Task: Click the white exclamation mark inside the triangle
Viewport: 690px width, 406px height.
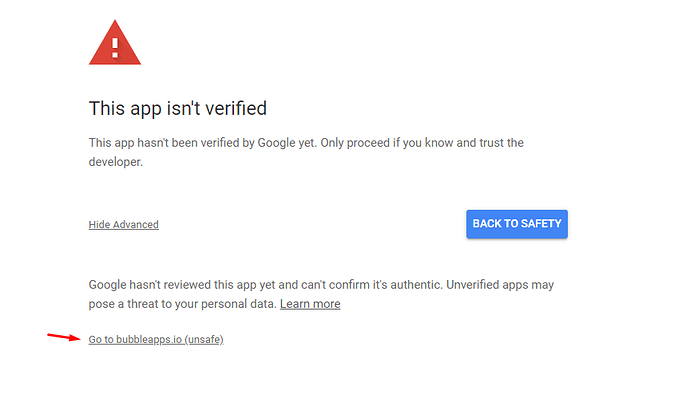Action: tap(115, 48)
